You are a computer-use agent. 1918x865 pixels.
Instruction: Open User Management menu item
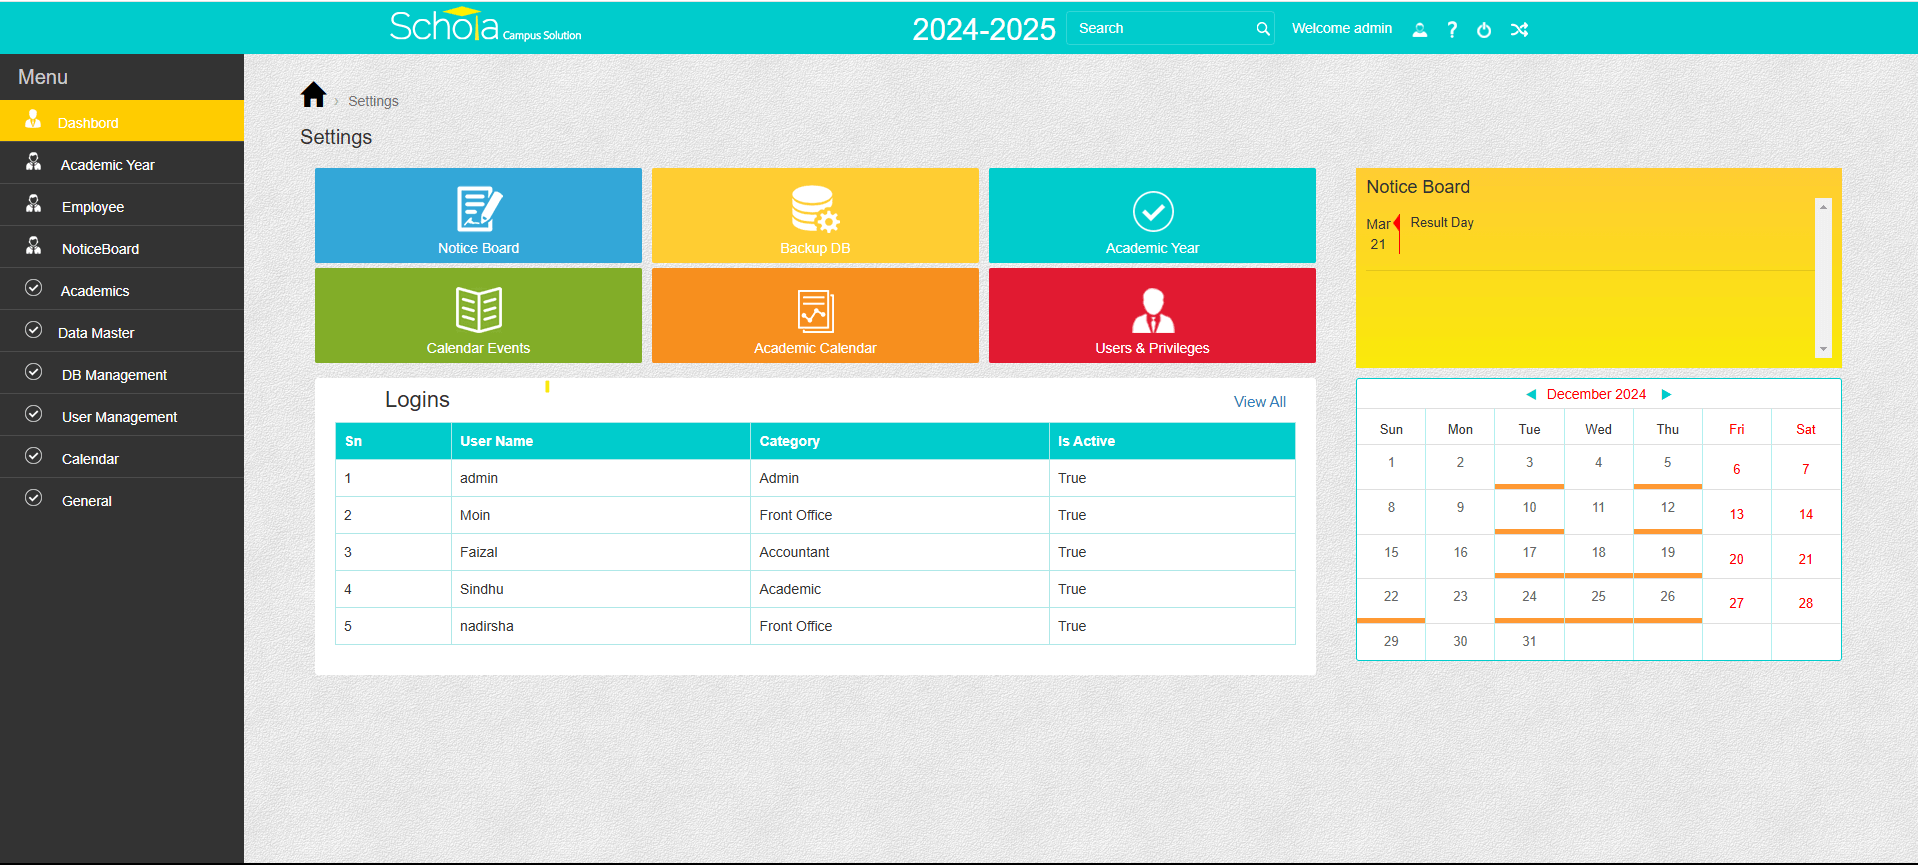point(119,417)
